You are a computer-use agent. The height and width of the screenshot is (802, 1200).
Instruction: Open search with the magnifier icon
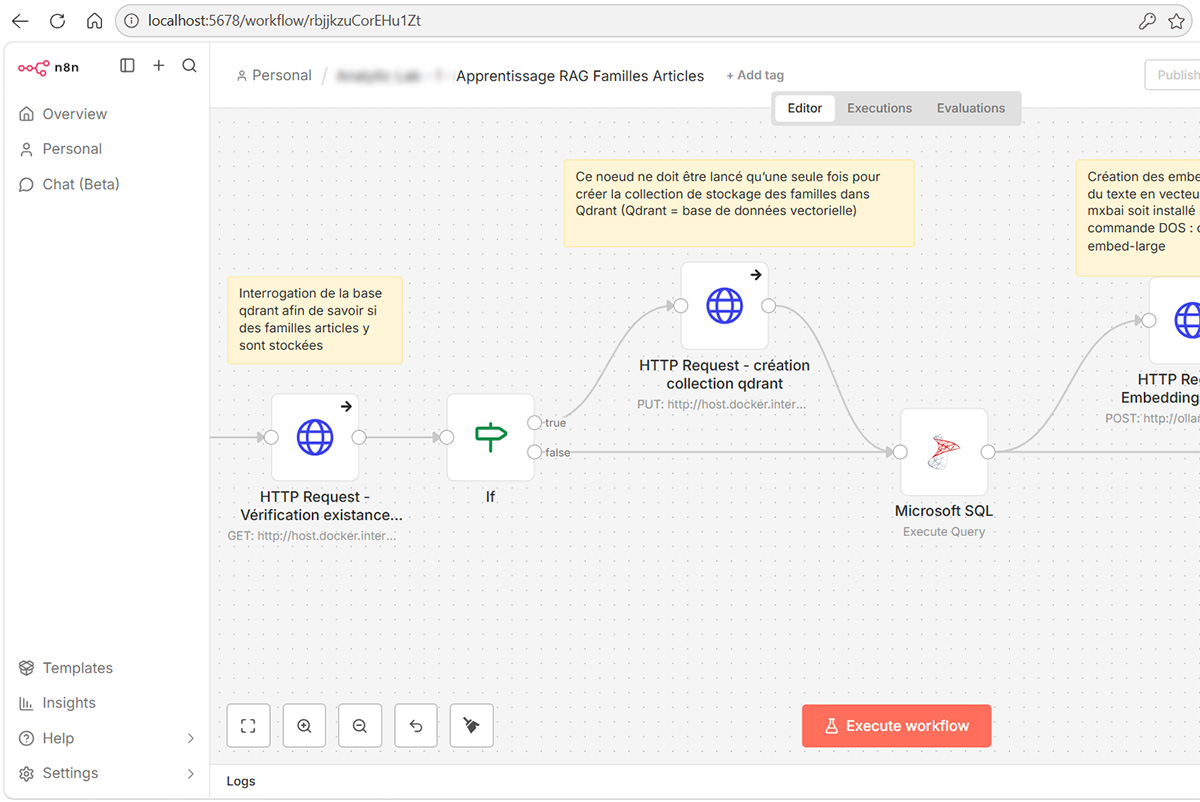point(189,66)
